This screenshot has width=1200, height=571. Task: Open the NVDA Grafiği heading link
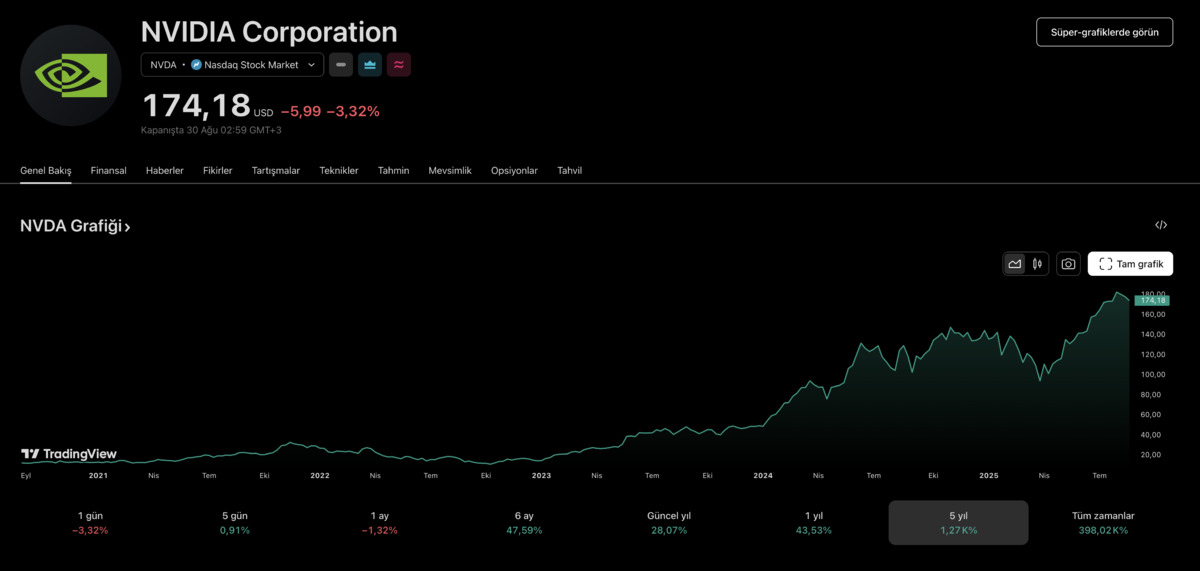pos(75,226)
